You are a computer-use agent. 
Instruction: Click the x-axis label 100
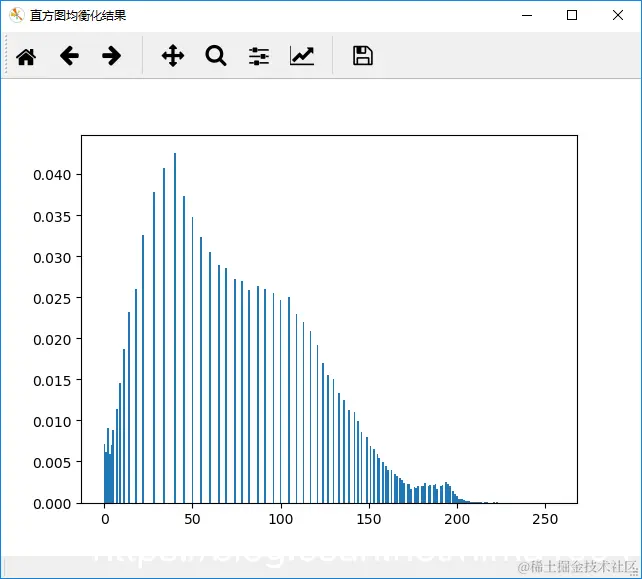click(280, 519)
